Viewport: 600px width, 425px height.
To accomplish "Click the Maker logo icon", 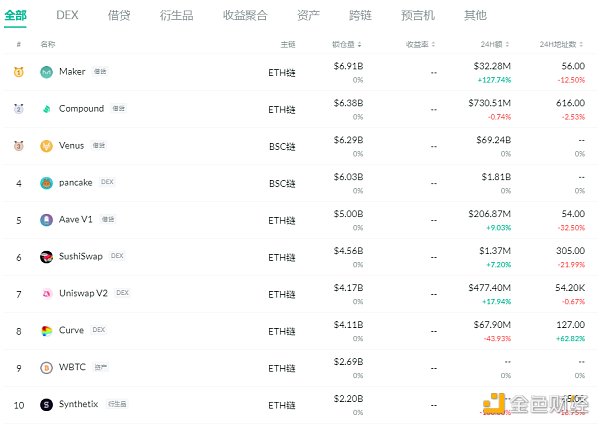I will (47, 72).
